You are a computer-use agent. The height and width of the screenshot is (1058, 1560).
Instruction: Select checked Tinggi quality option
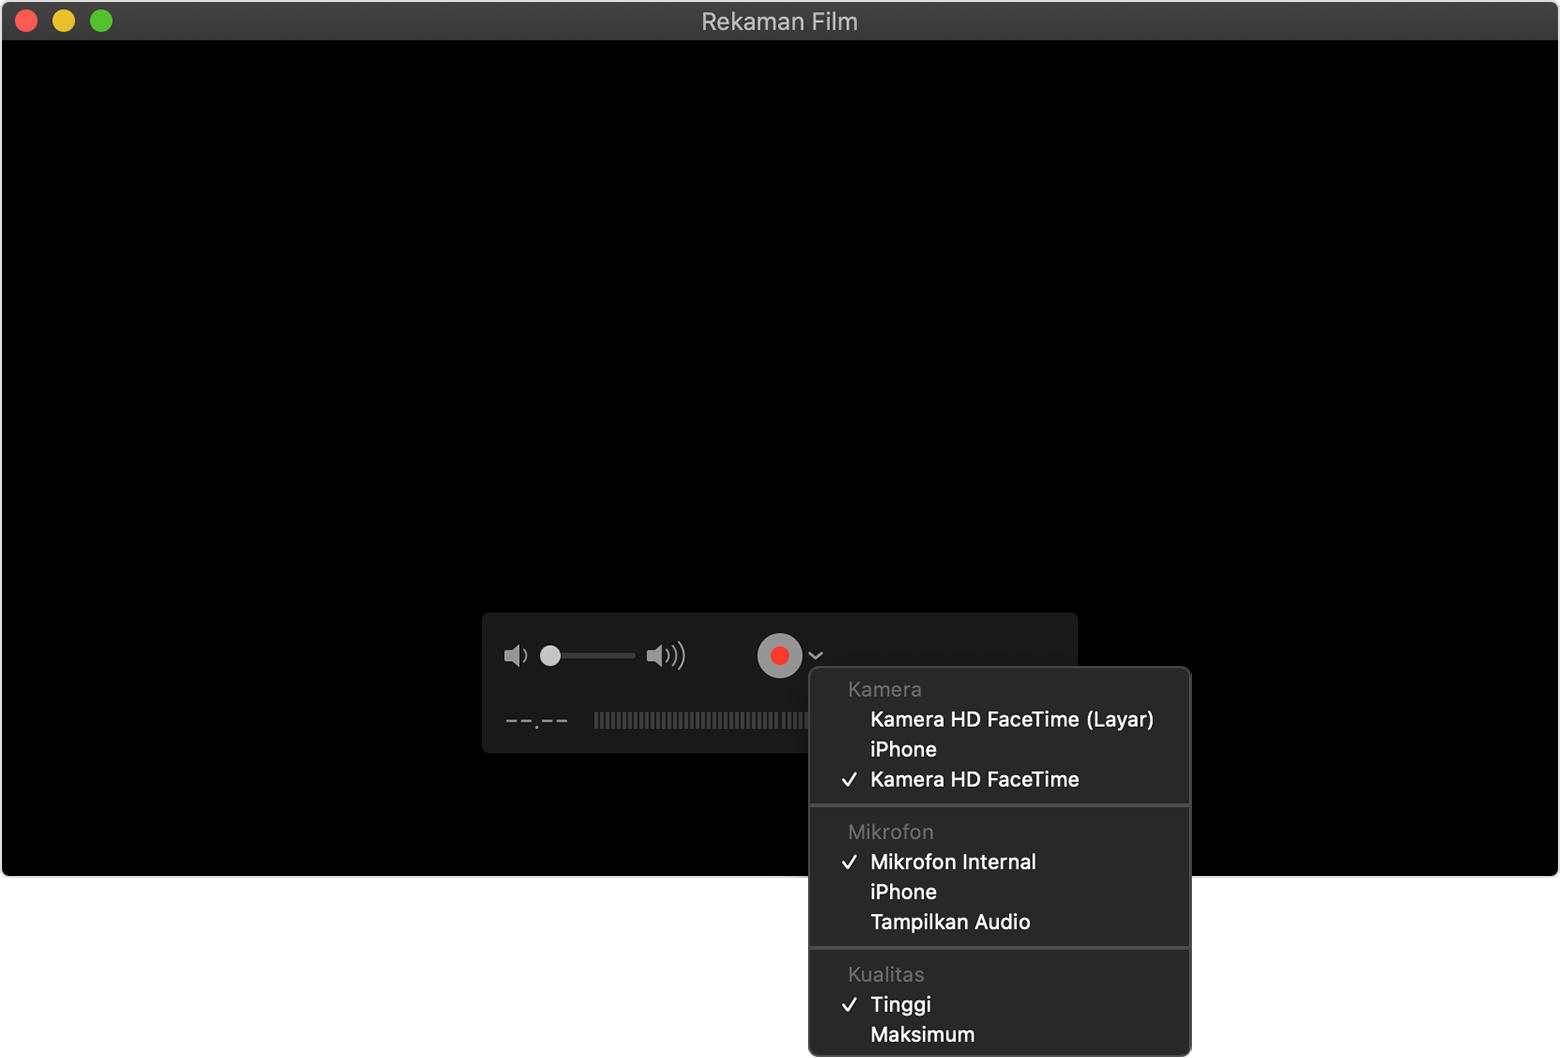[x=900, y=1004]
